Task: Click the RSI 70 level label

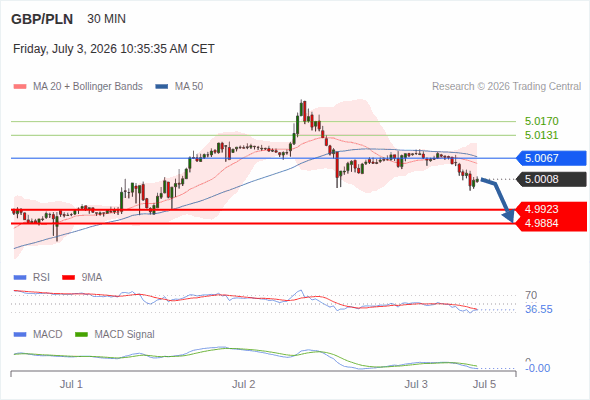Action: [x=531, y=295]
